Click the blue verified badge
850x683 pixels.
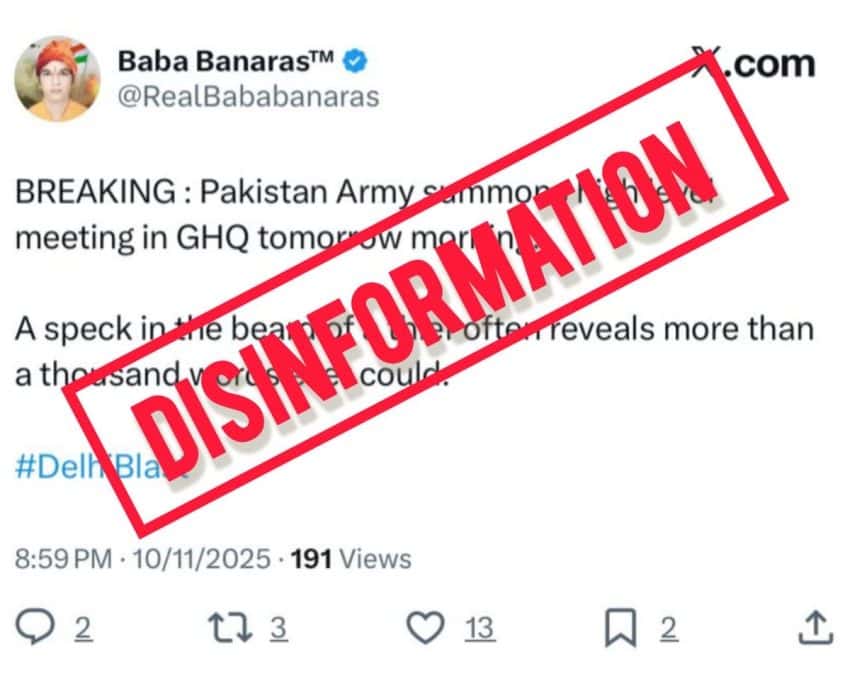coord(355,61)
